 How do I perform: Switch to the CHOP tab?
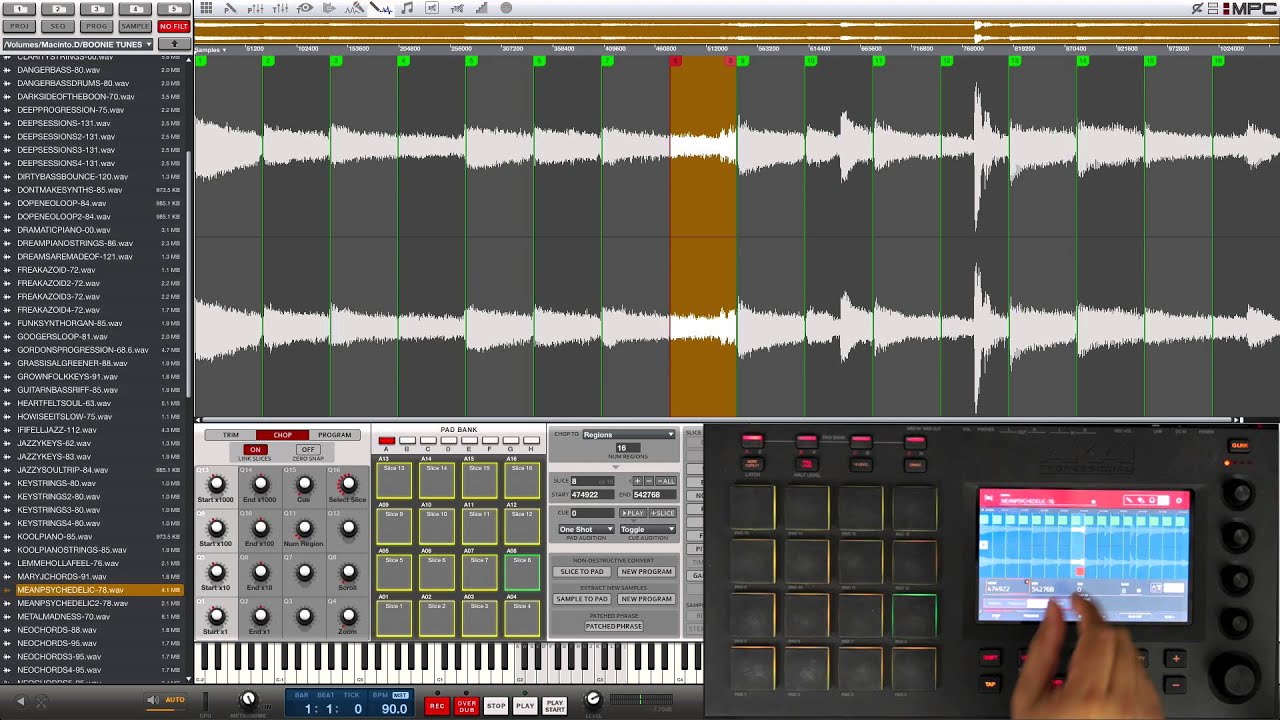tap(282, 435)
